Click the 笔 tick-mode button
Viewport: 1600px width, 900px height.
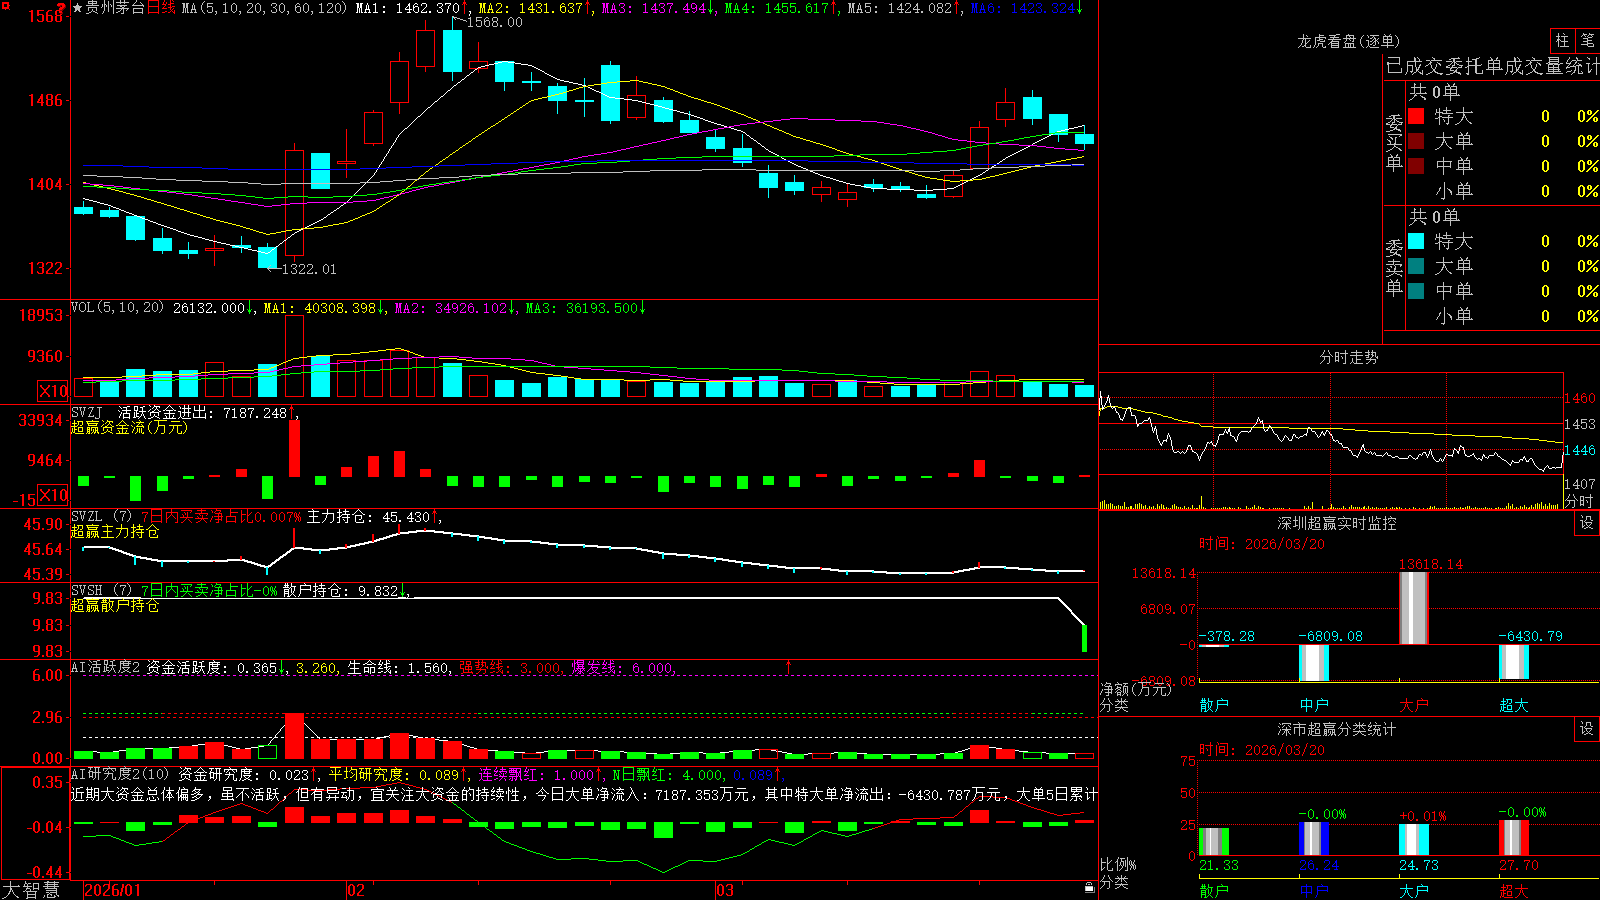[x=1587, y=40]
